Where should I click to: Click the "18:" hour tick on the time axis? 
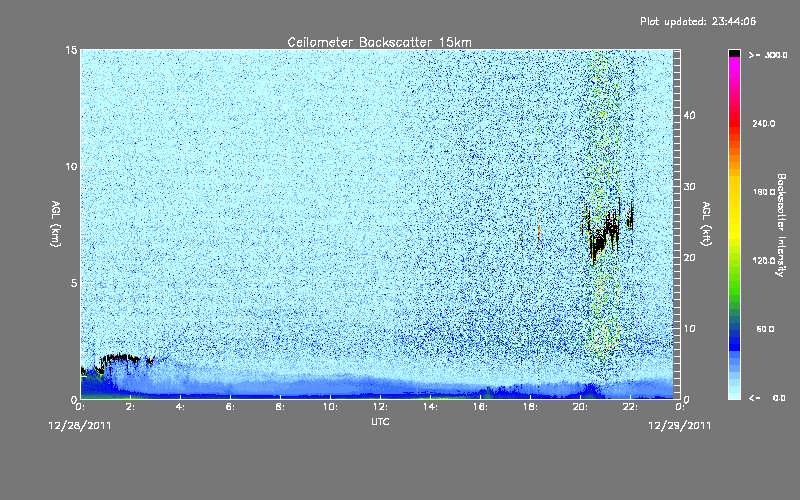530,407
